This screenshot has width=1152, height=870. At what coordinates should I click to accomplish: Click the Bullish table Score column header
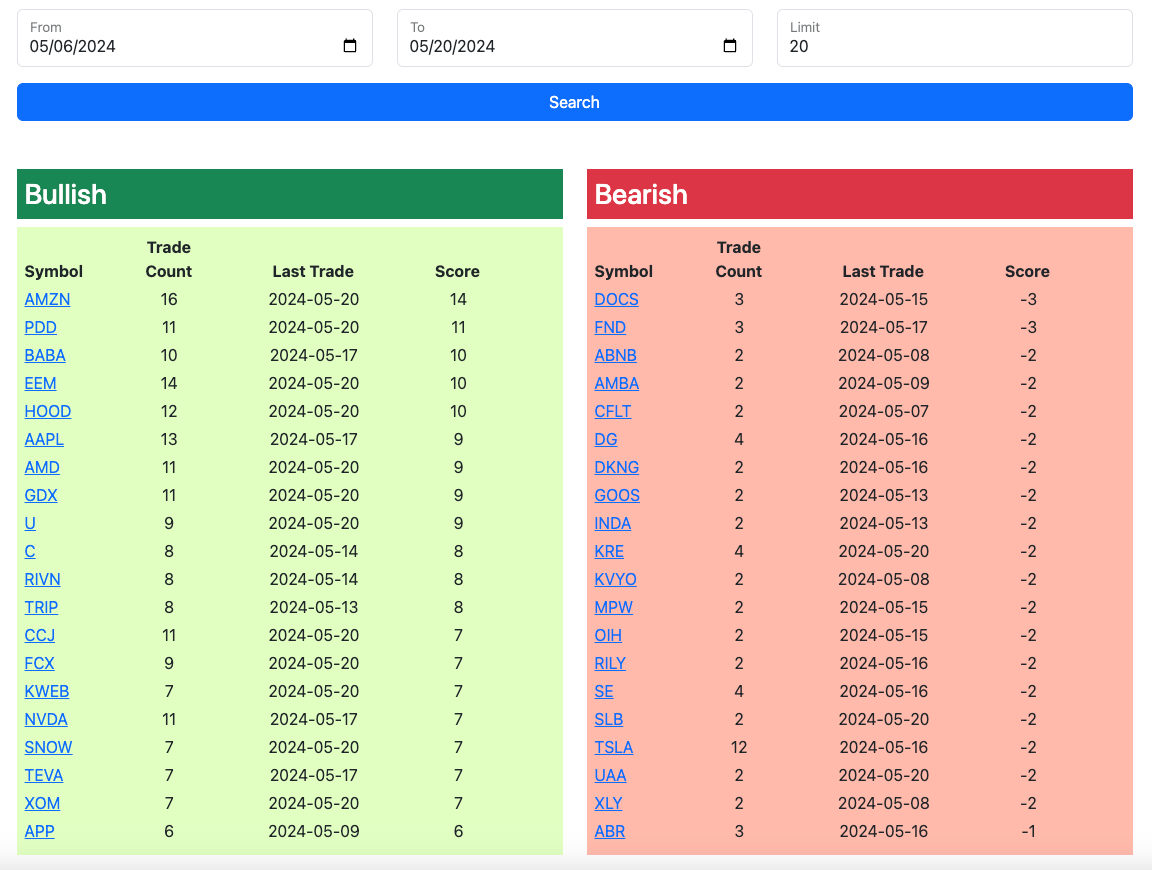457,271
